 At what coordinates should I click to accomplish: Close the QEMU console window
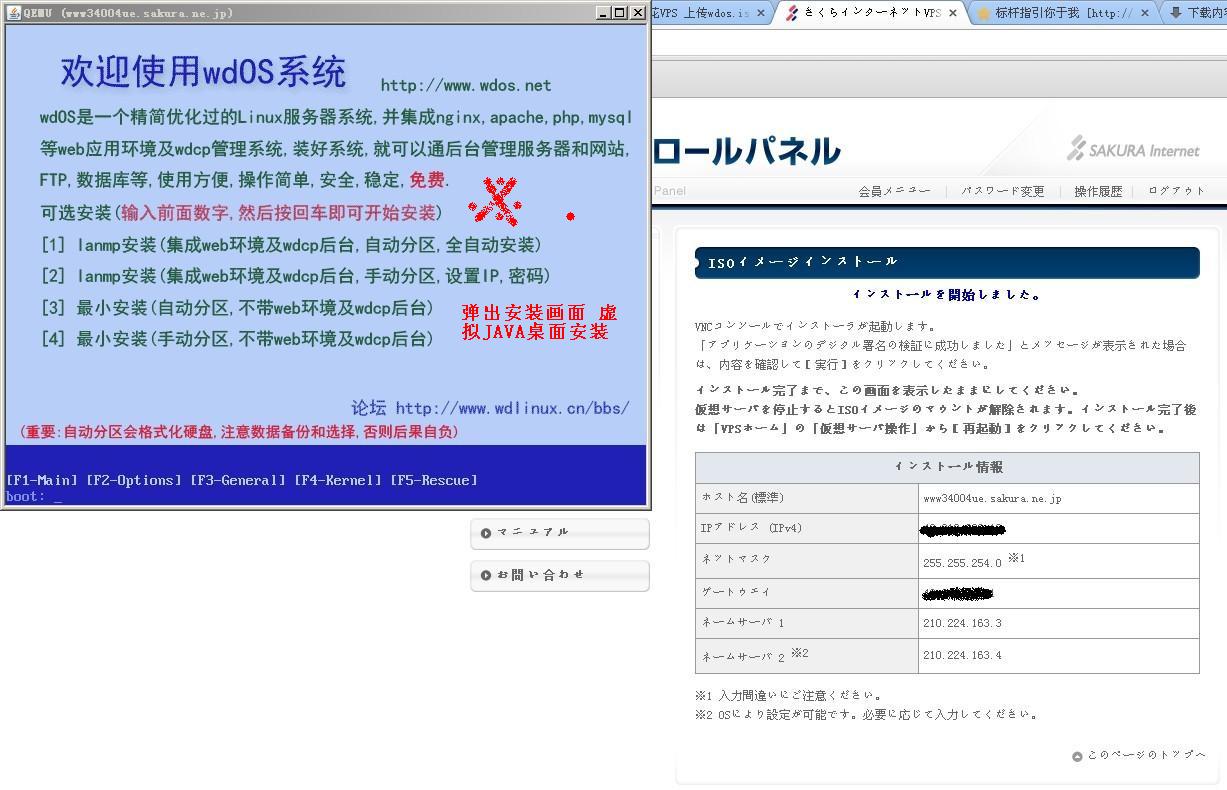tap(638, 13)
